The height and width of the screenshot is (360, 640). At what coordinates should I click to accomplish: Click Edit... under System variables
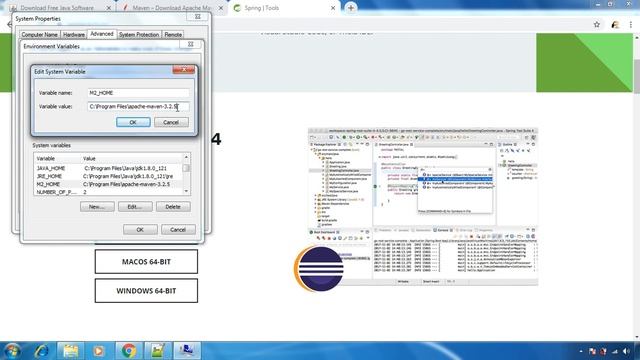coord(135,207)
